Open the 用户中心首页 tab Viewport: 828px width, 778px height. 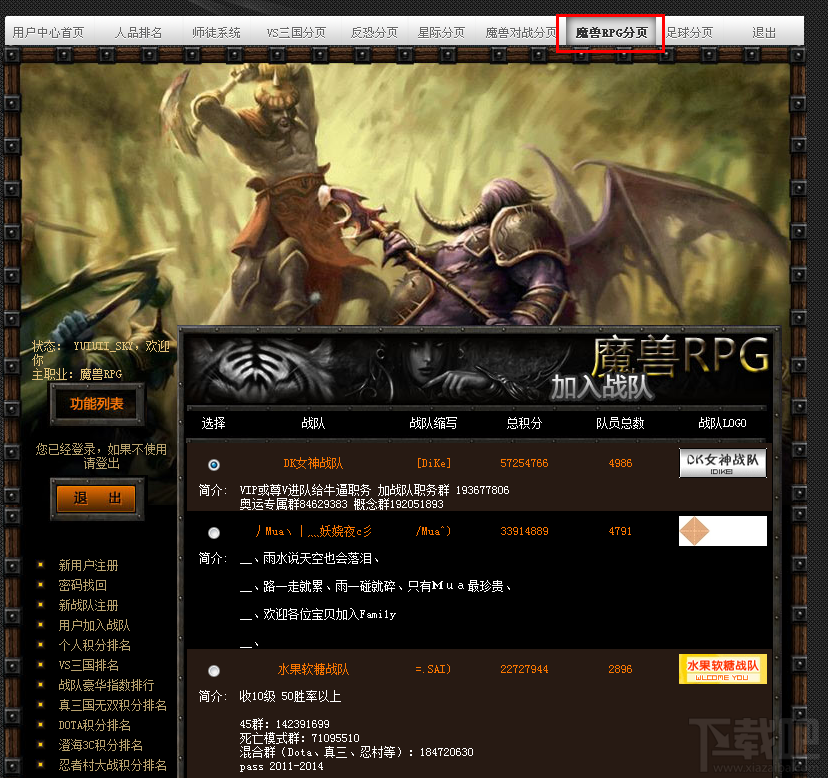coord(48,33)
